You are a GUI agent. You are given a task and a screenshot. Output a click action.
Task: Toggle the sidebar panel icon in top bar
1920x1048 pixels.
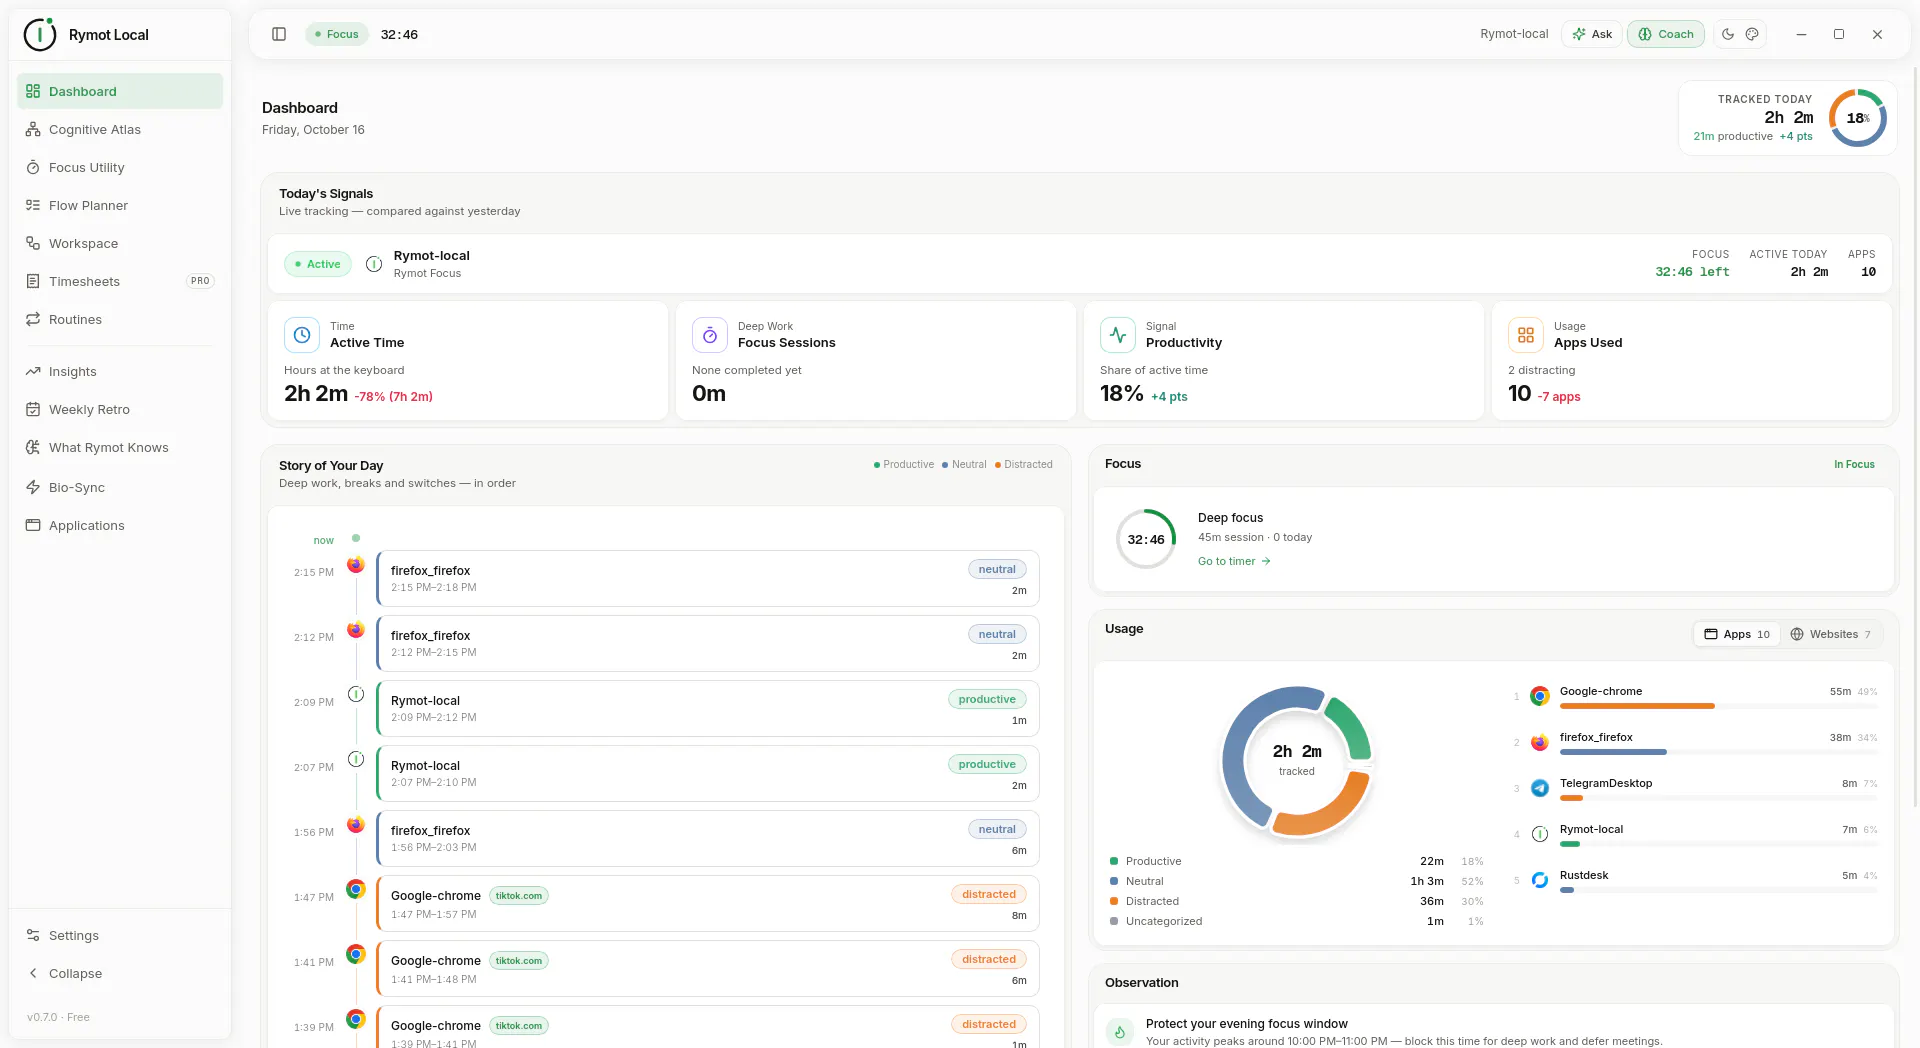point(279,34)
